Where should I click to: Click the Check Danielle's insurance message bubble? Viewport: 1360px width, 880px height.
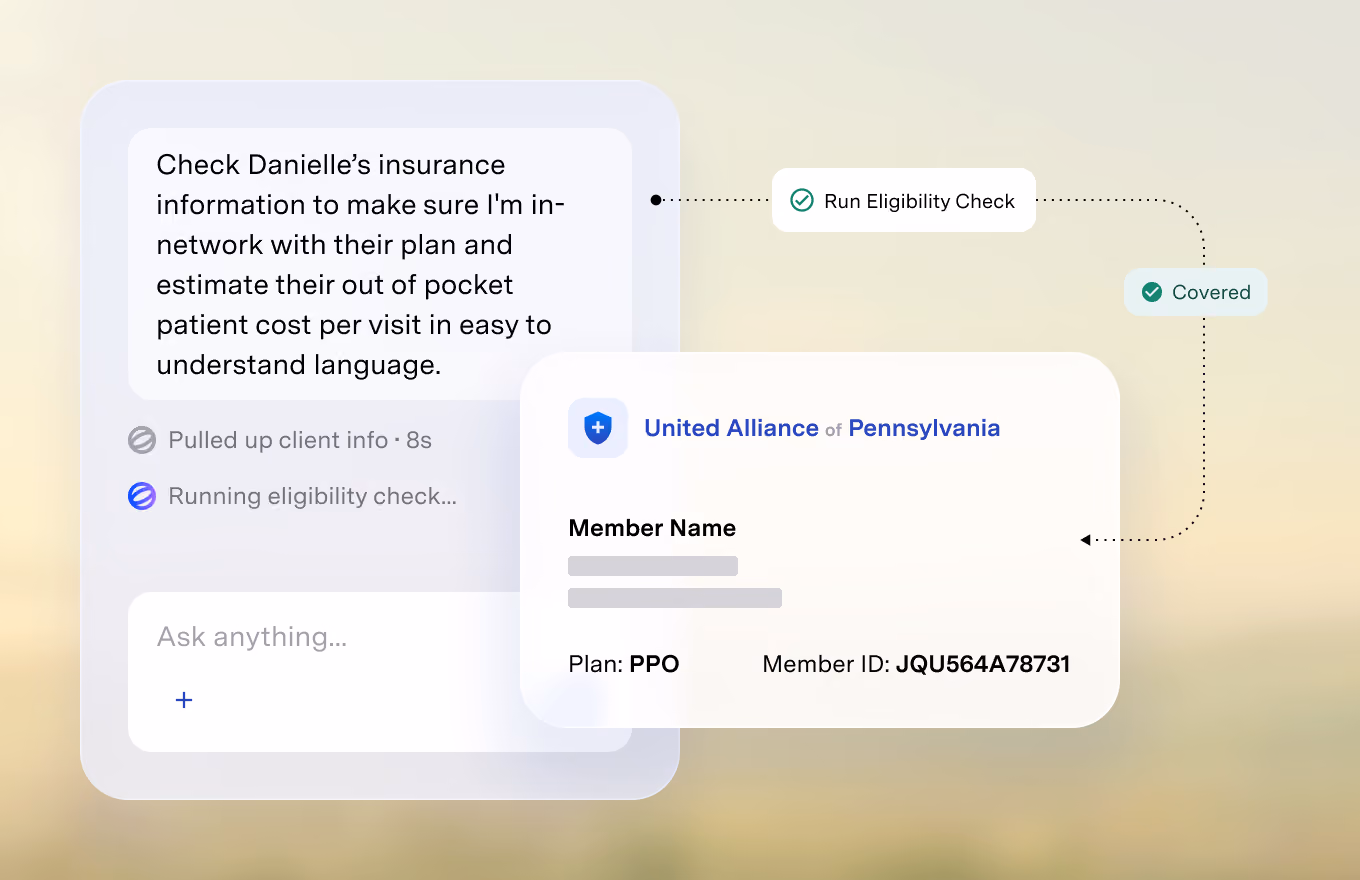[380, 264]
